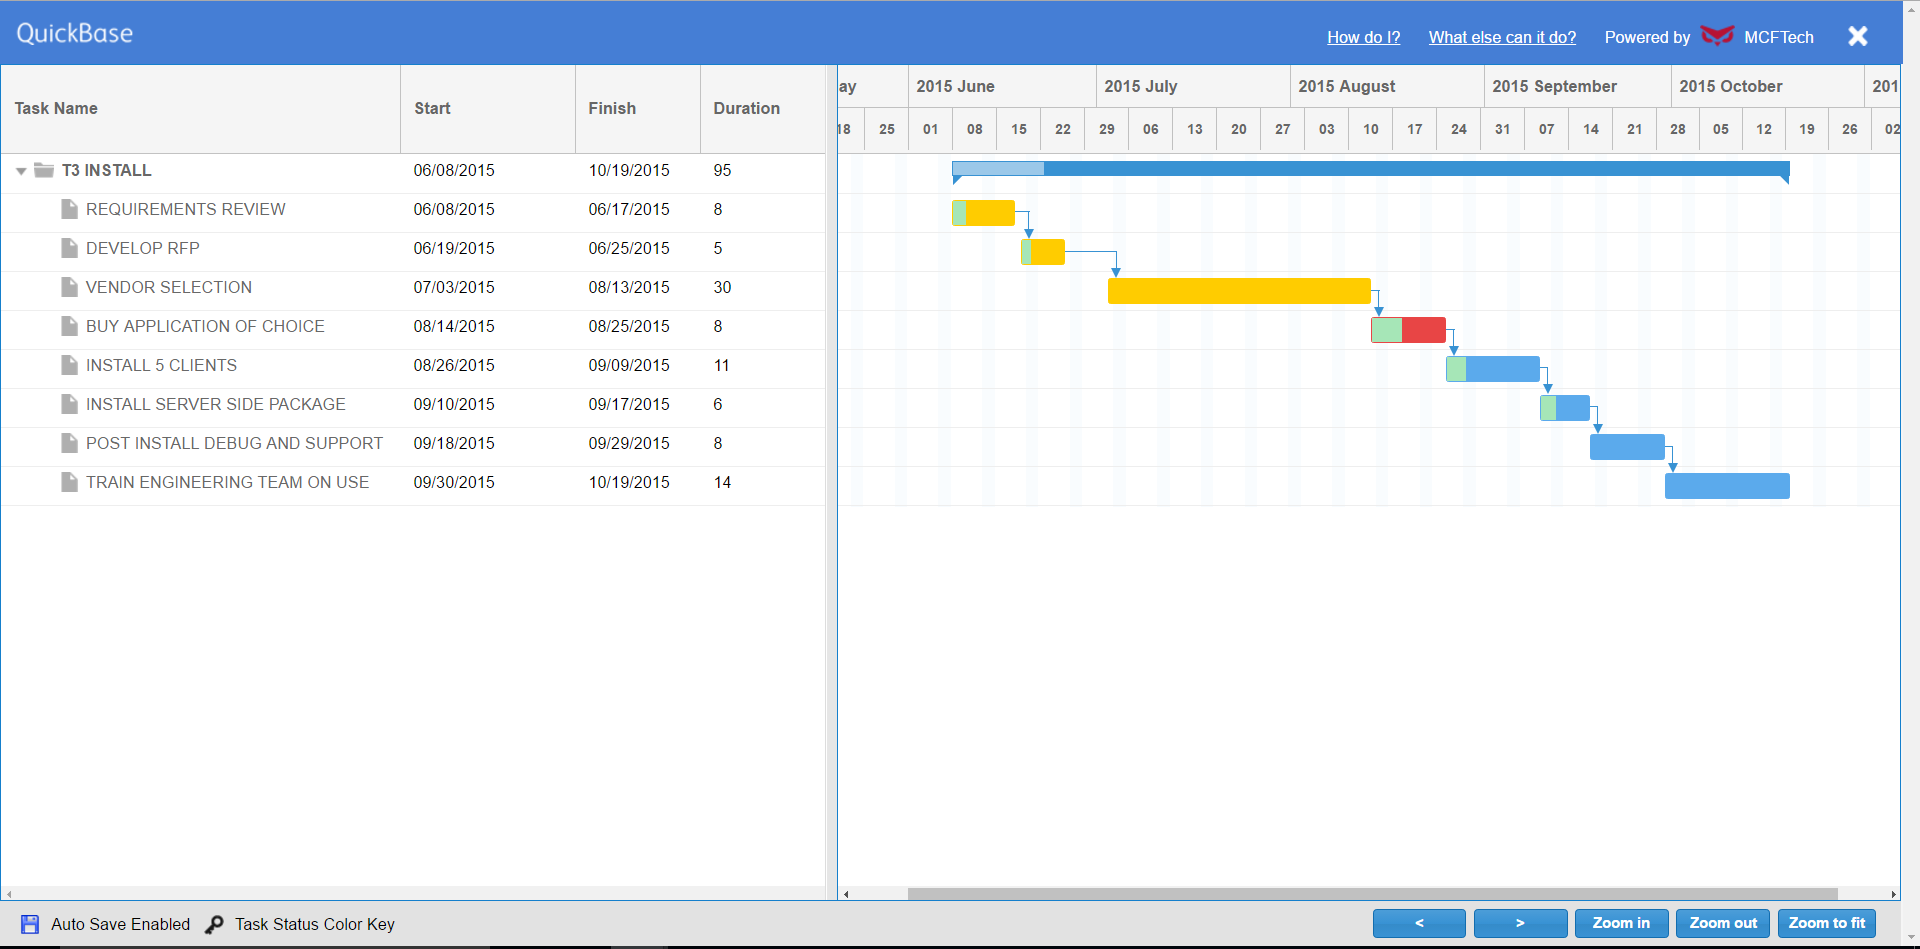Image resolution: width=1920 pixels, height=949 pixels.
Task: Click the chart scrollbar right arrow
Action: click(x=1893, y=894)
